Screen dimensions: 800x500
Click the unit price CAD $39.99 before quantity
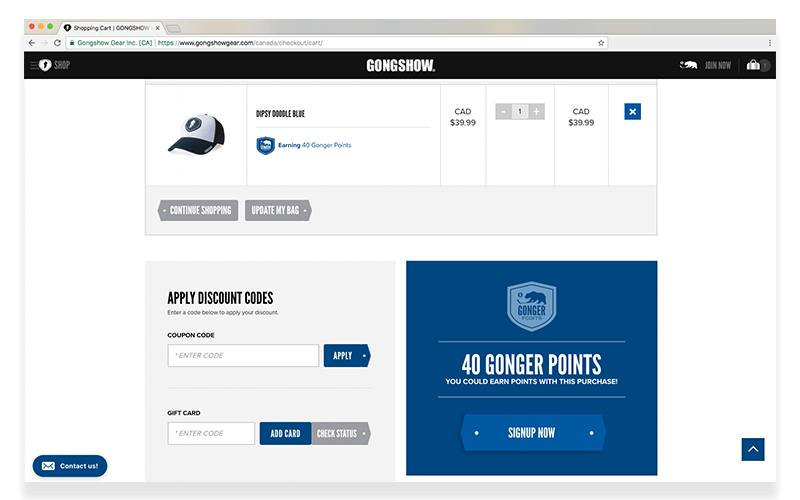tap(463, 117)
